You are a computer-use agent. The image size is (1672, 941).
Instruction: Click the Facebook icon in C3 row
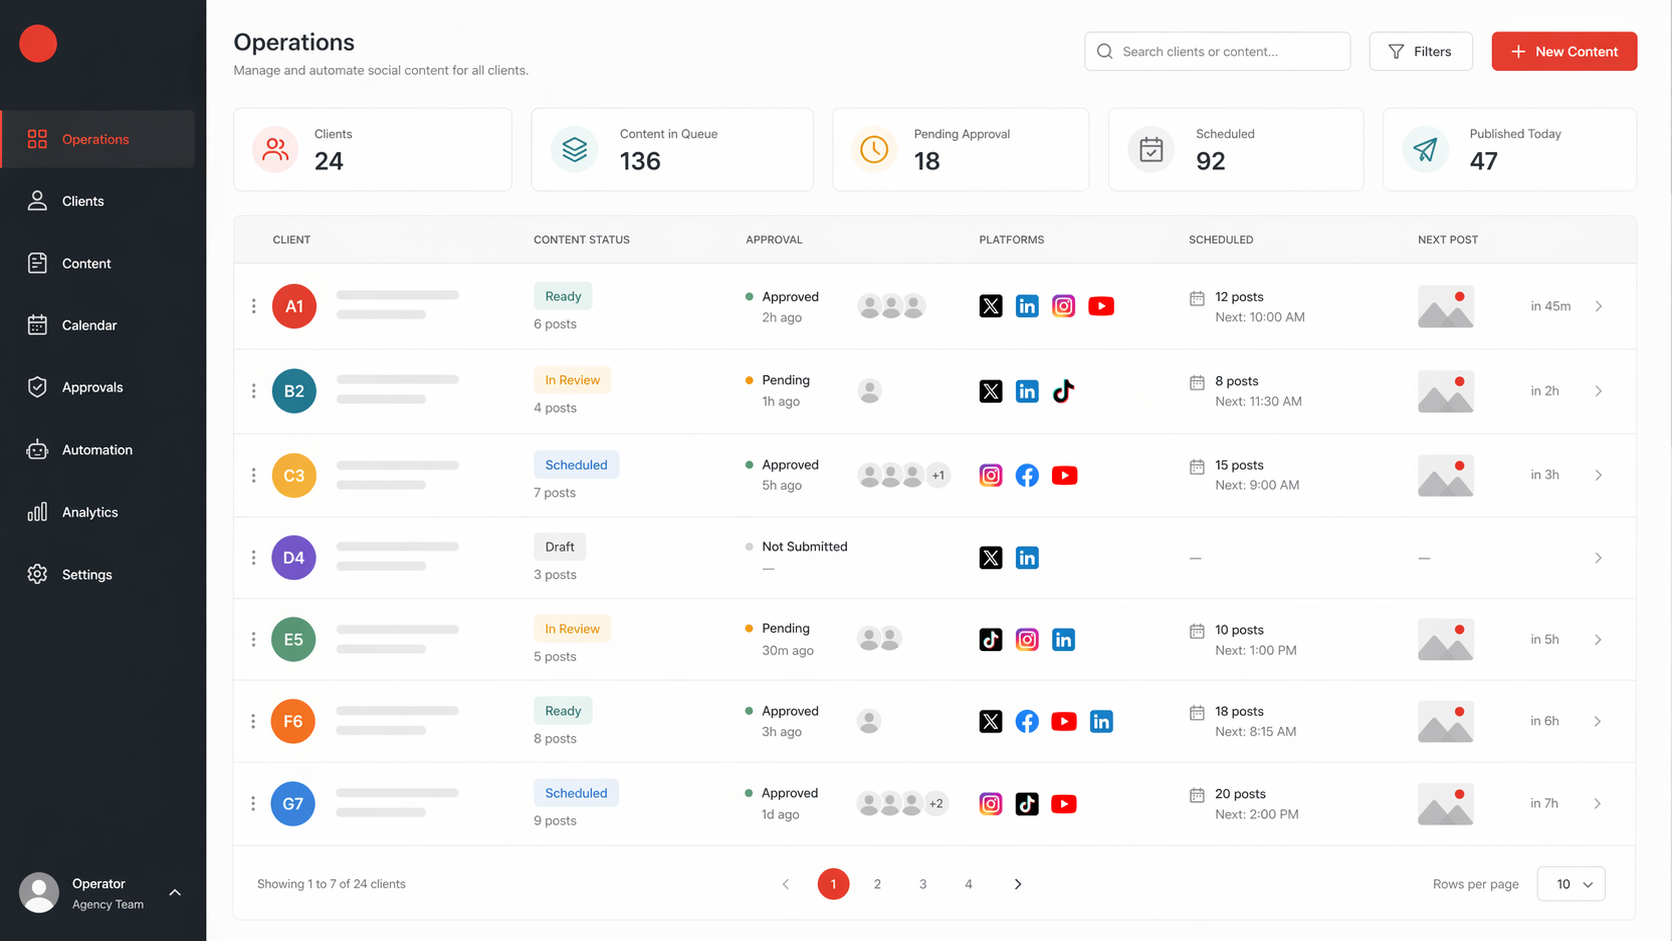pyautogui.click(x=1027, y=475)
